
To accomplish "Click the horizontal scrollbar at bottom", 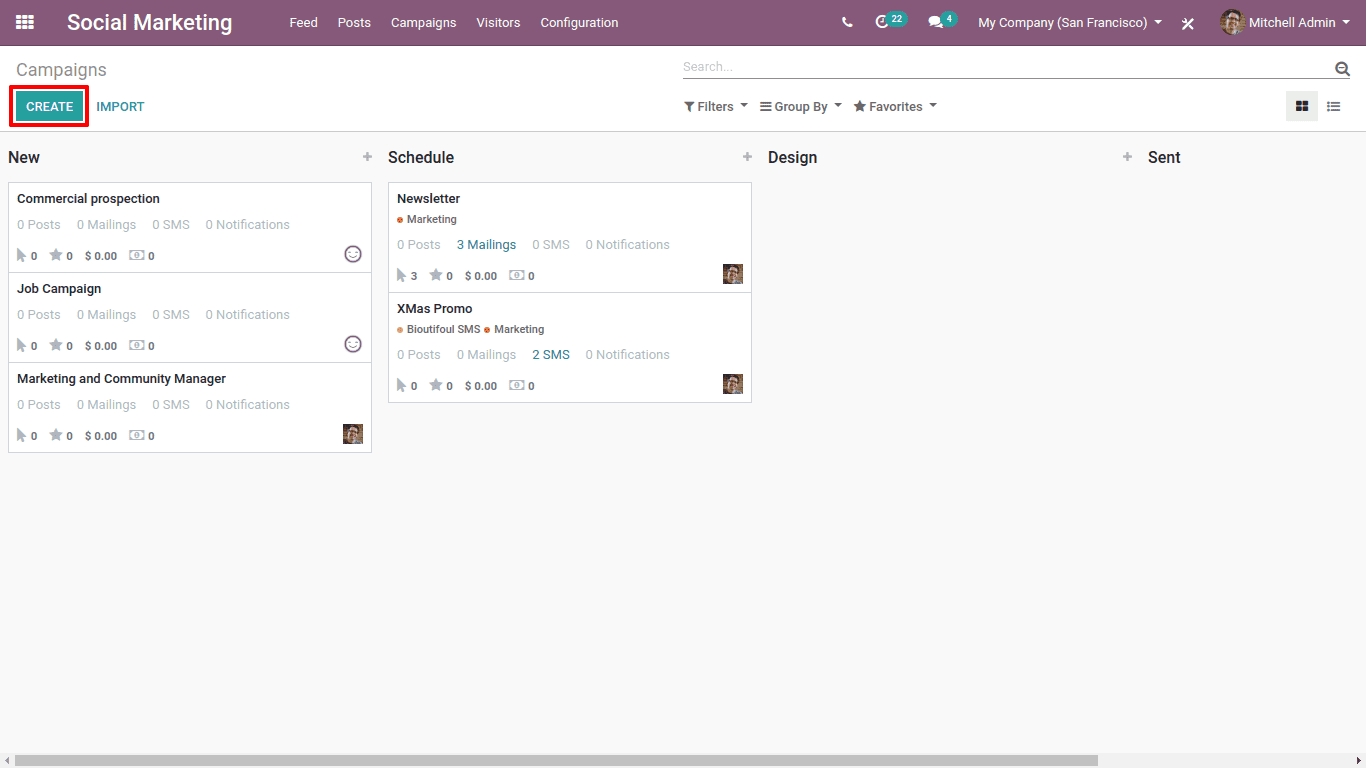I will [556, 761].
